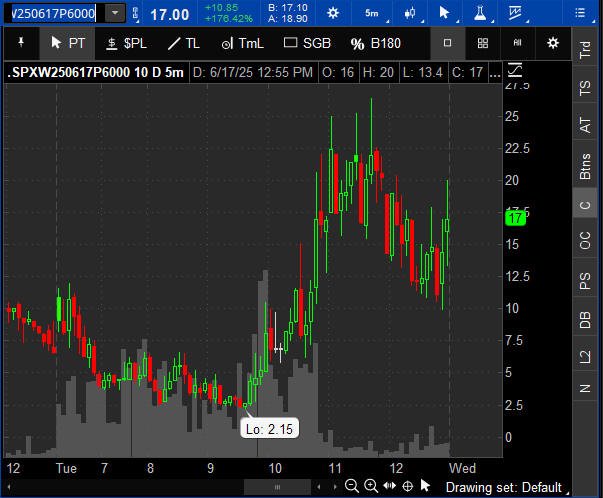Select the TL trendline tool
The image size is (603, 498).
[184, 43]
